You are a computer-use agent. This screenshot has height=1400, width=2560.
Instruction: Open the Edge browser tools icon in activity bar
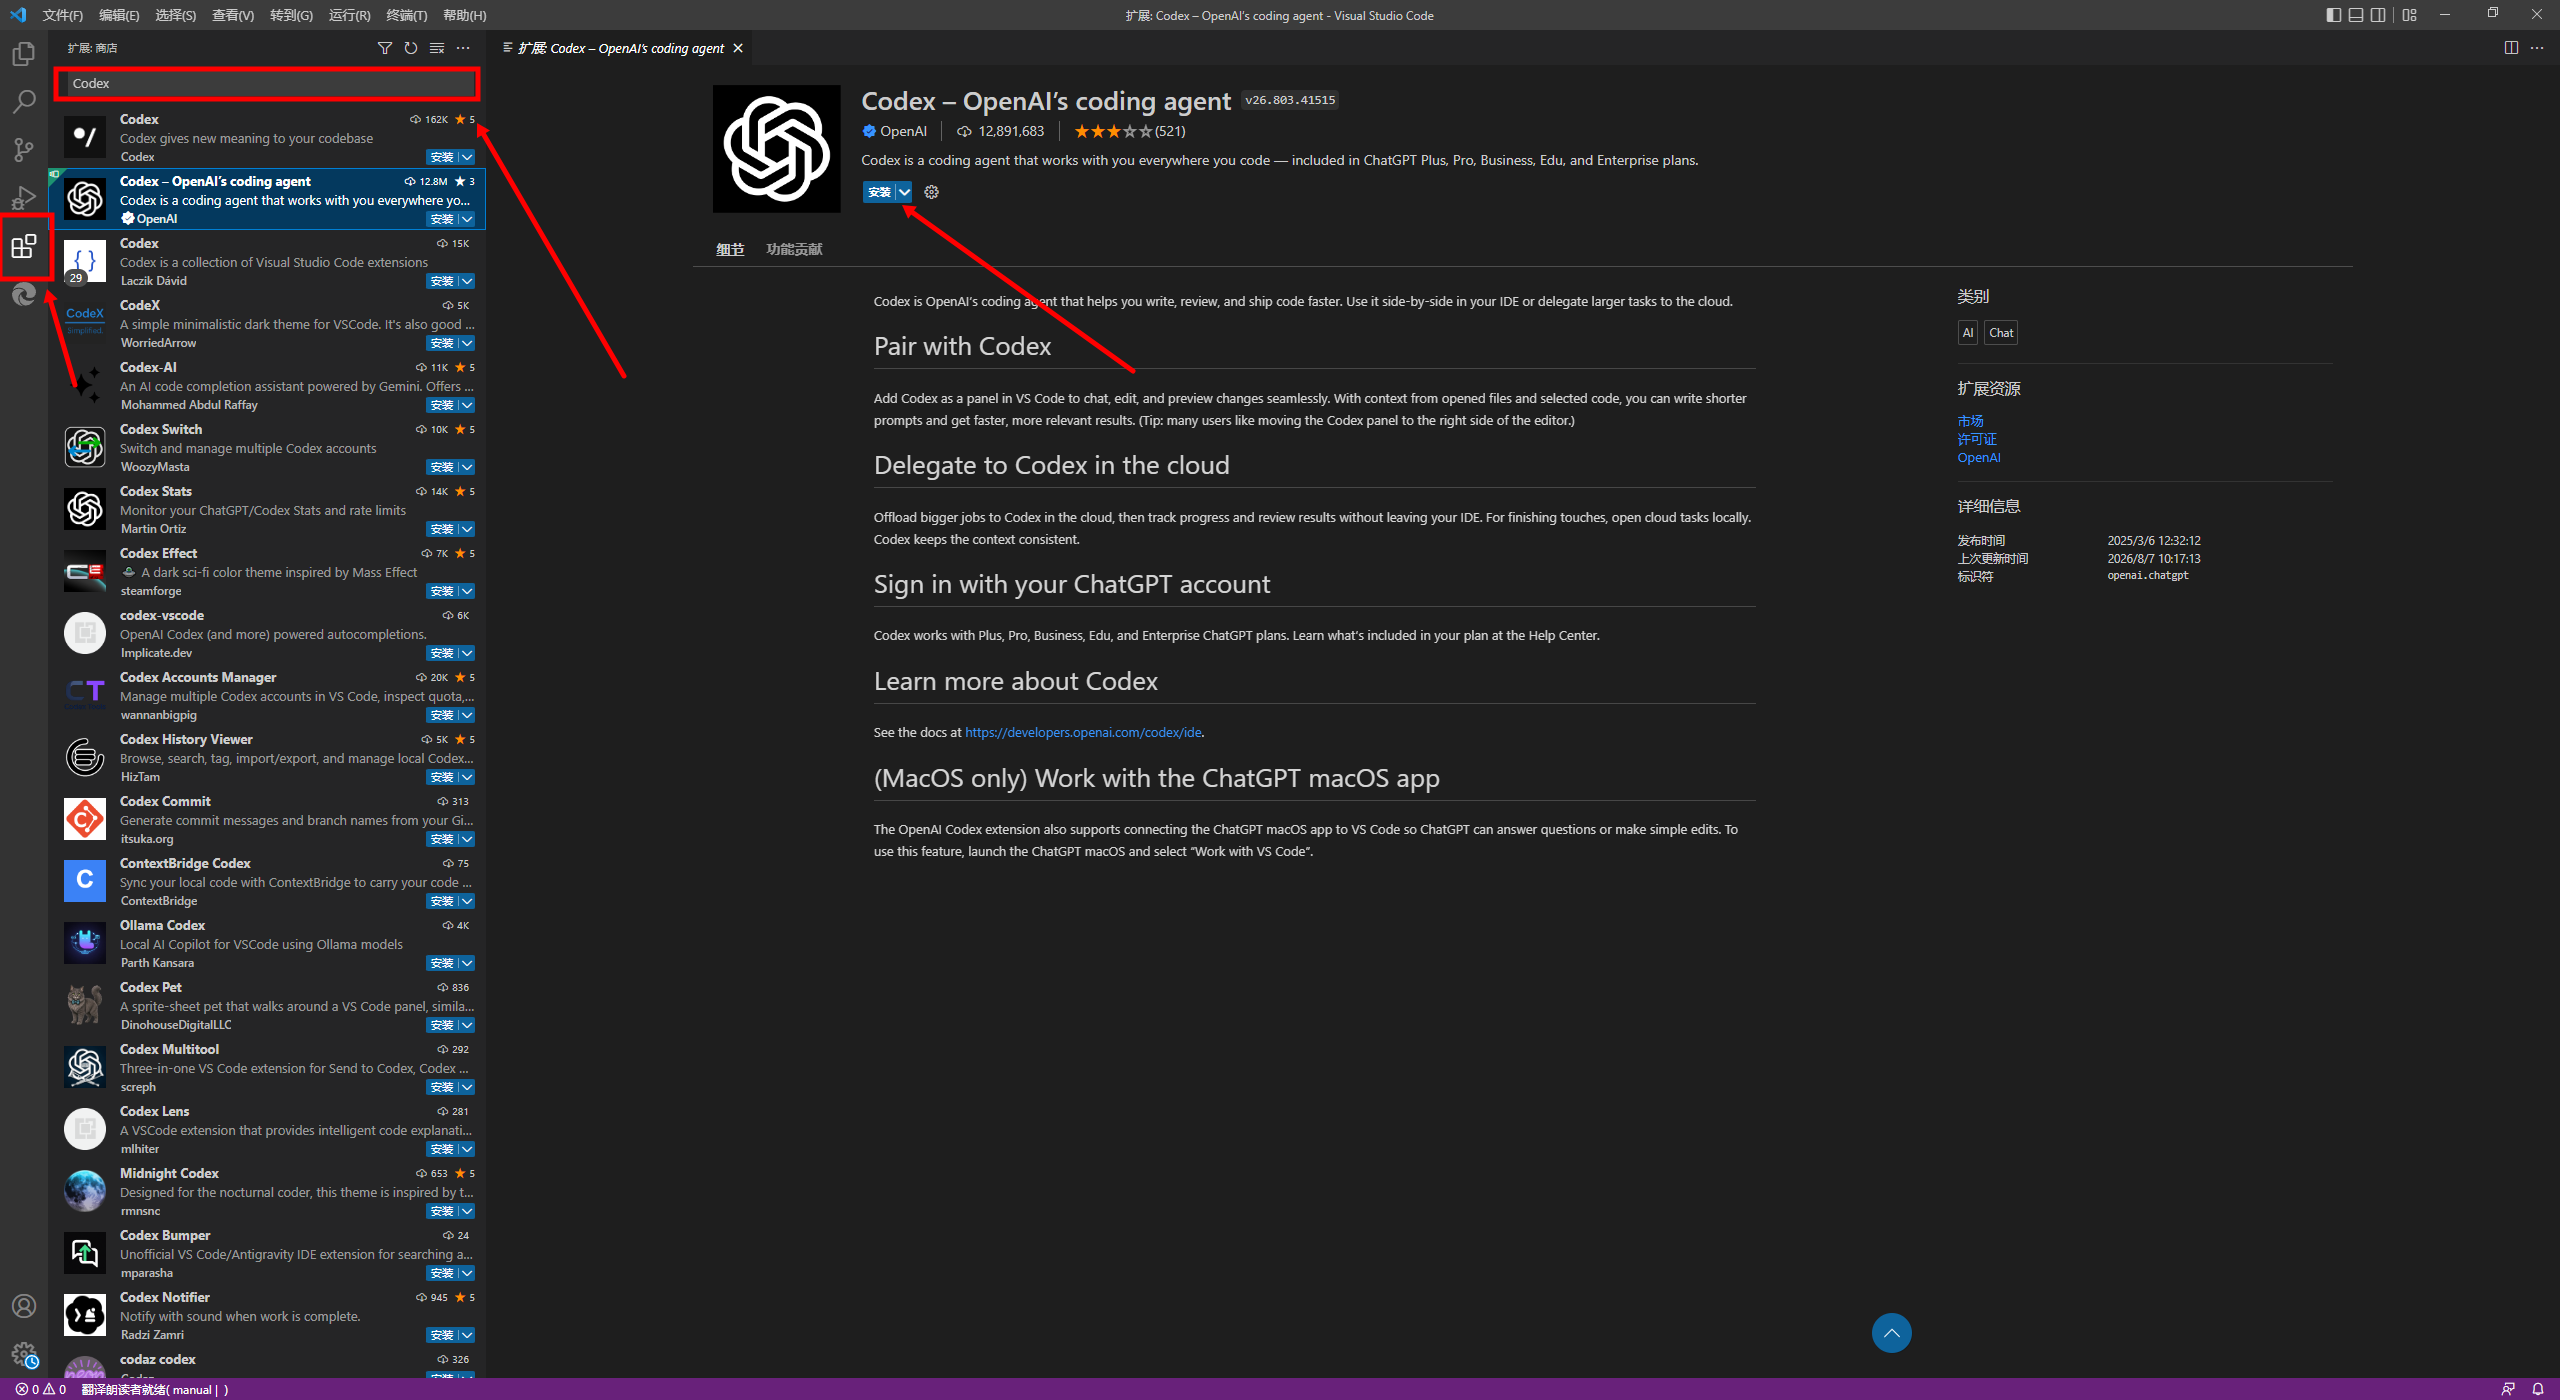click(24, 294)
